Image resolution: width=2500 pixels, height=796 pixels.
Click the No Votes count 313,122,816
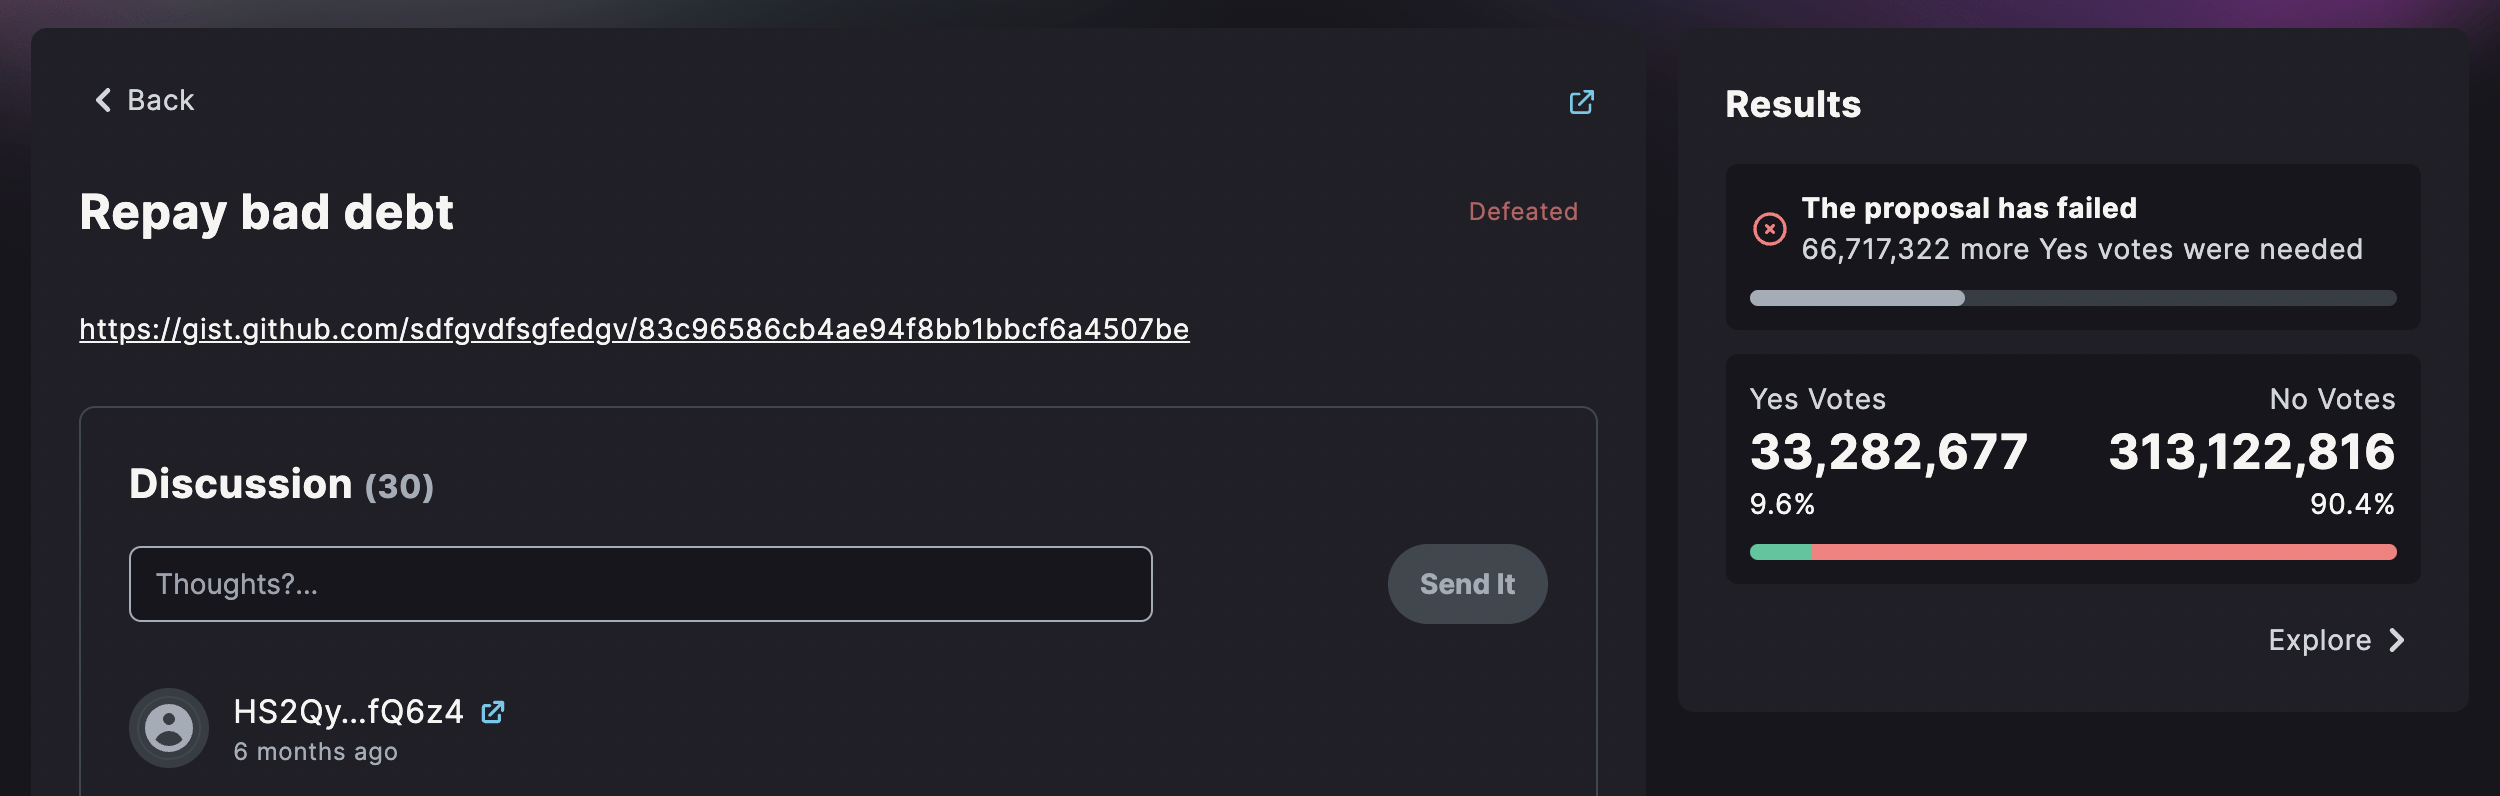2252,452
